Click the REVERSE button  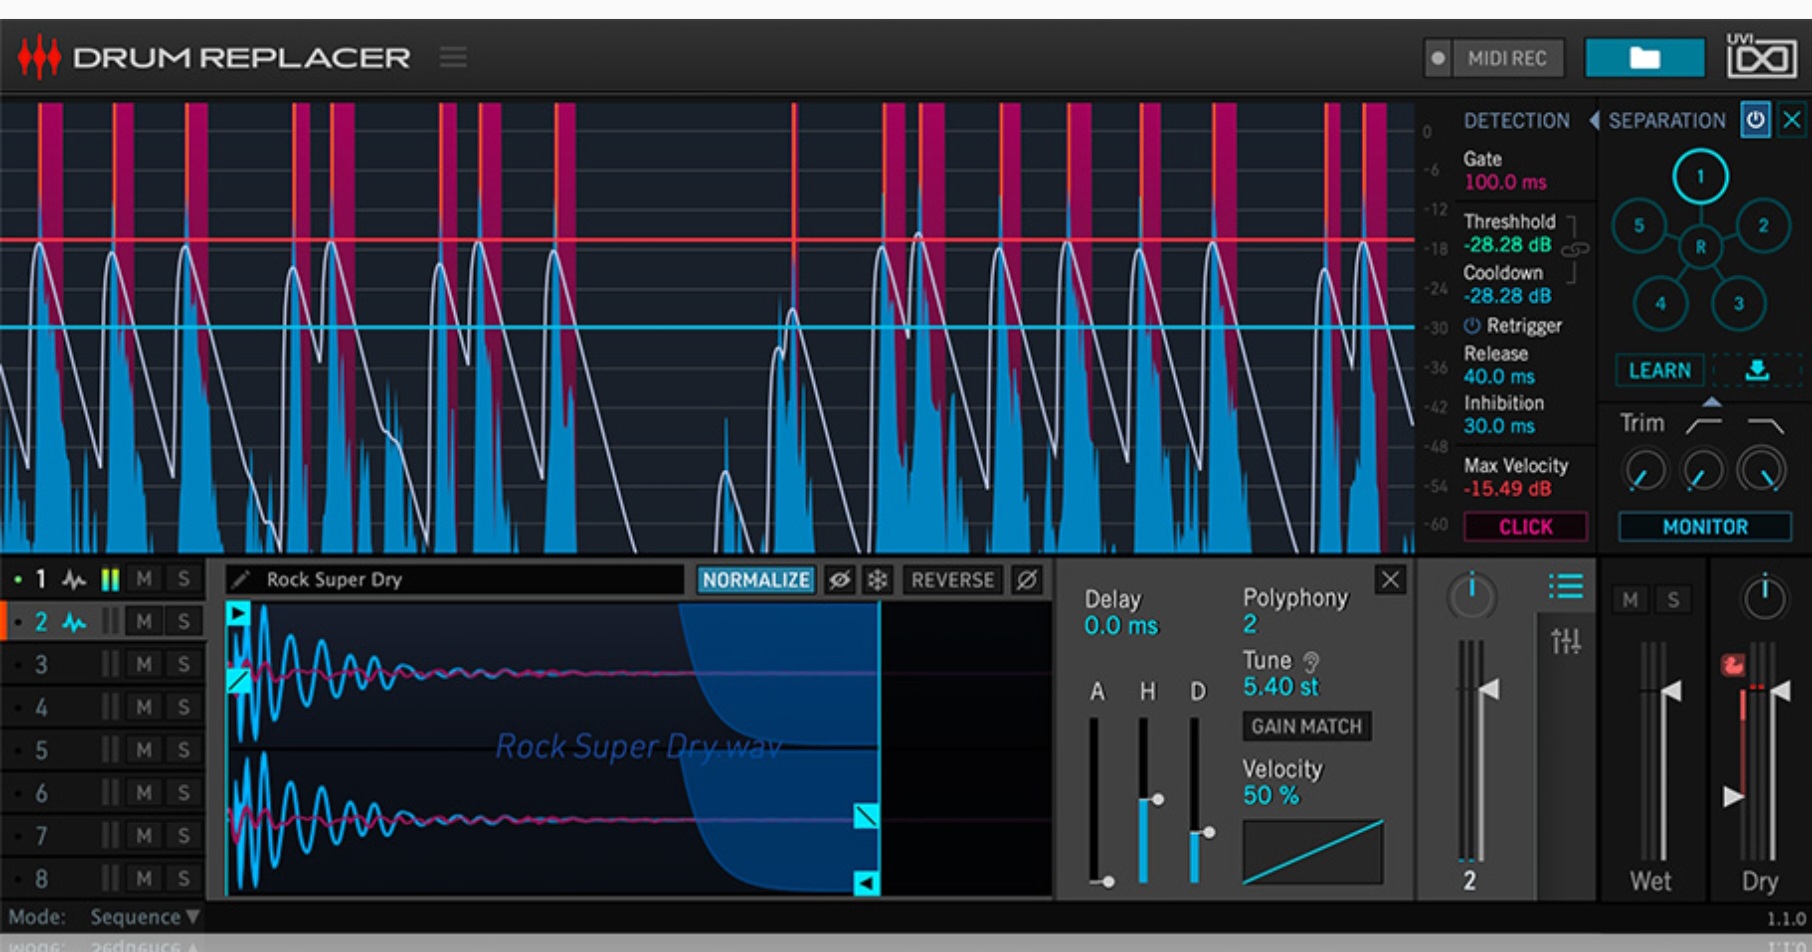click(x=952, y=580)
